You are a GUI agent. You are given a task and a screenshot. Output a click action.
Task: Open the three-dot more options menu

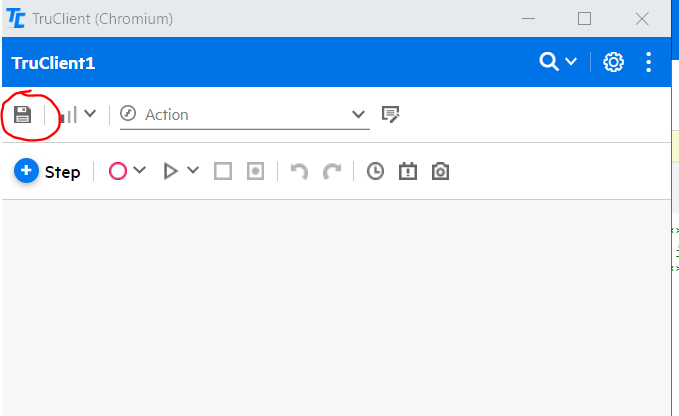[x=649, y=62]
